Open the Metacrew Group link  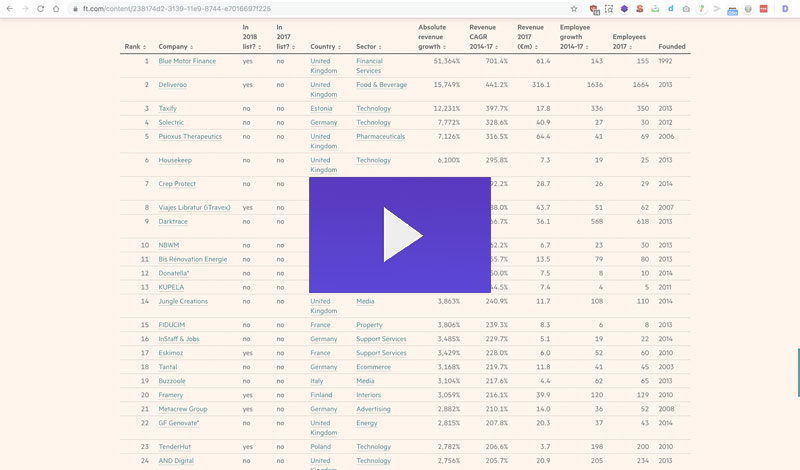point(183,409)
